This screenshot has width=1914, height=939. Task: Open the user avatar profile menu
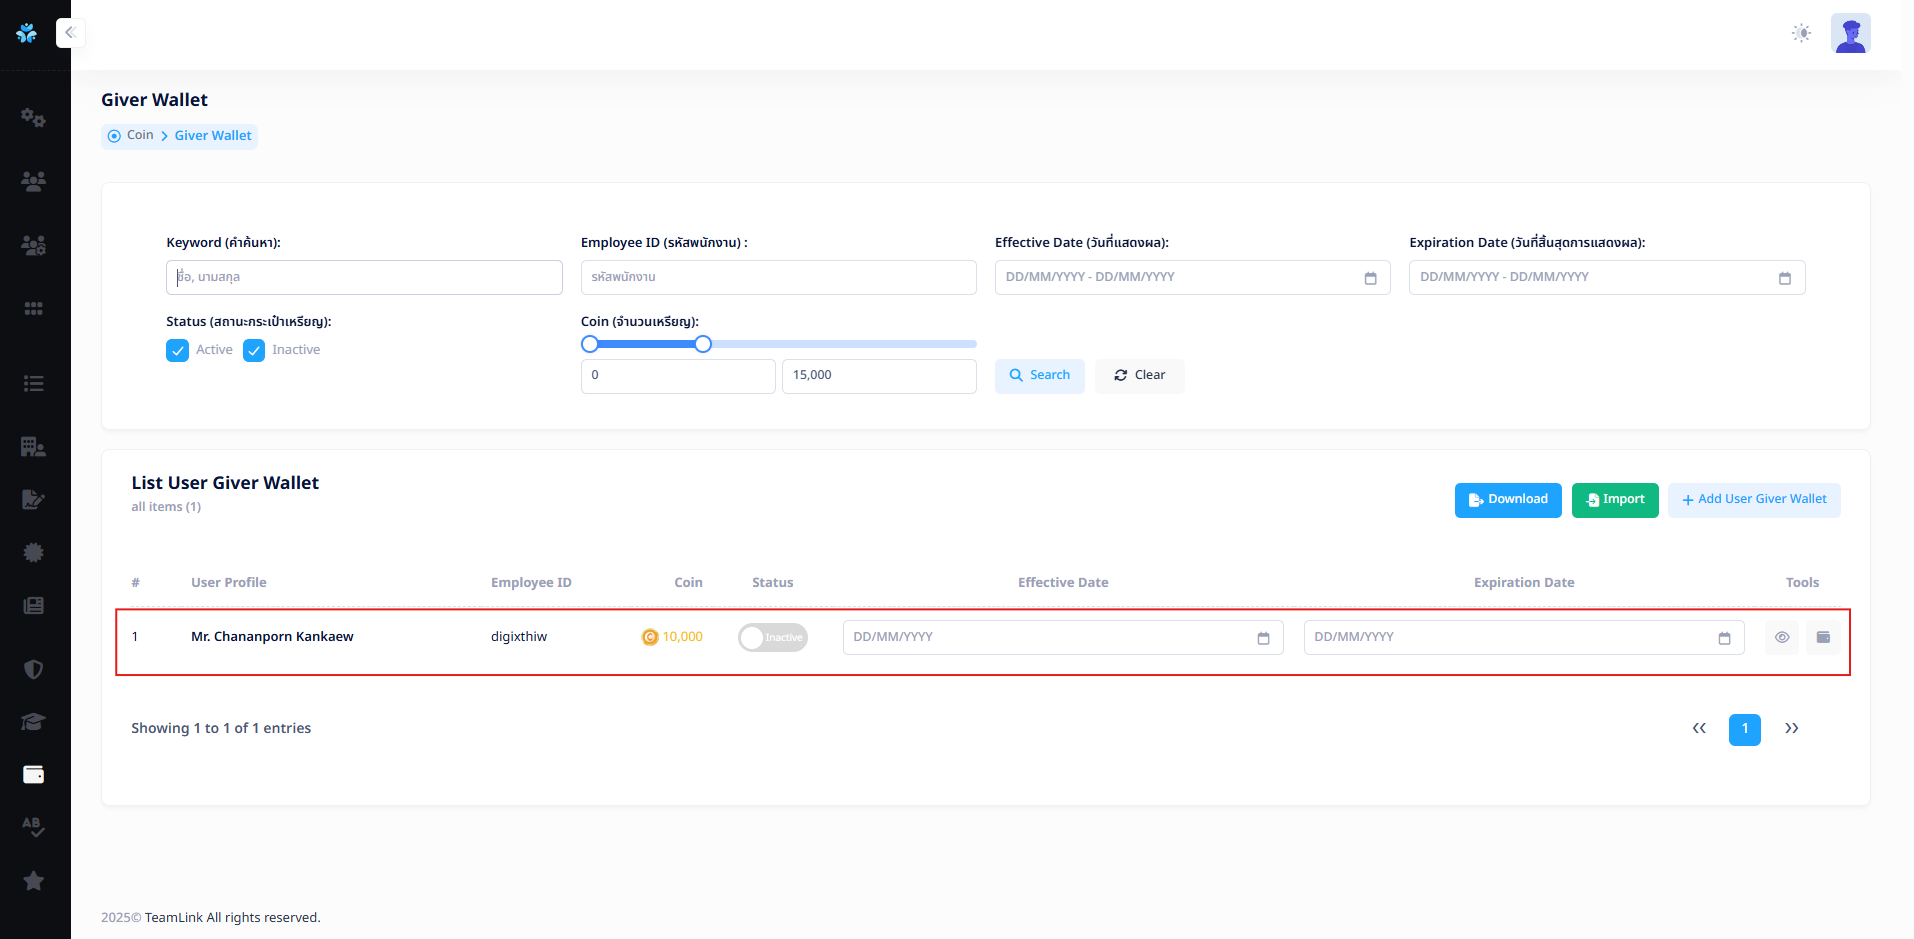pyautogui.click(x=1850, y=33)
